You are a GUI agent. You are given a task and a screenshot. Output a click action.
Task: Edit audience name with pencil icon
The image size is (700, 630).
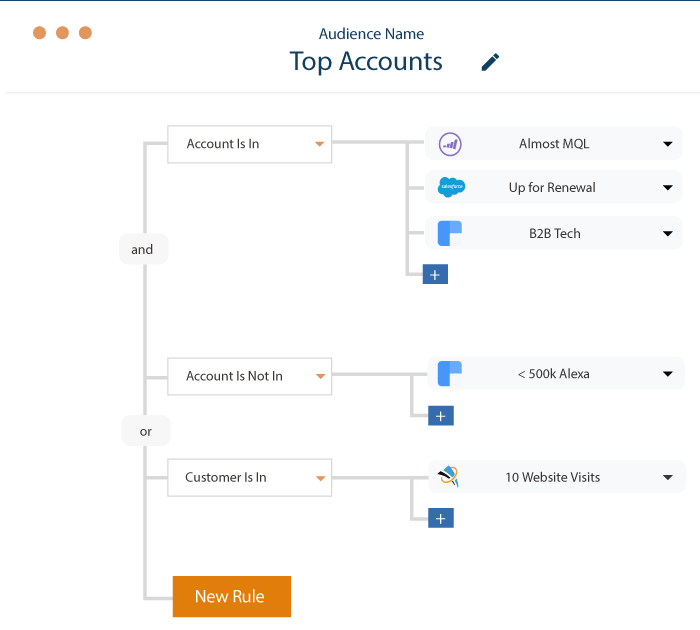(490, 62)
